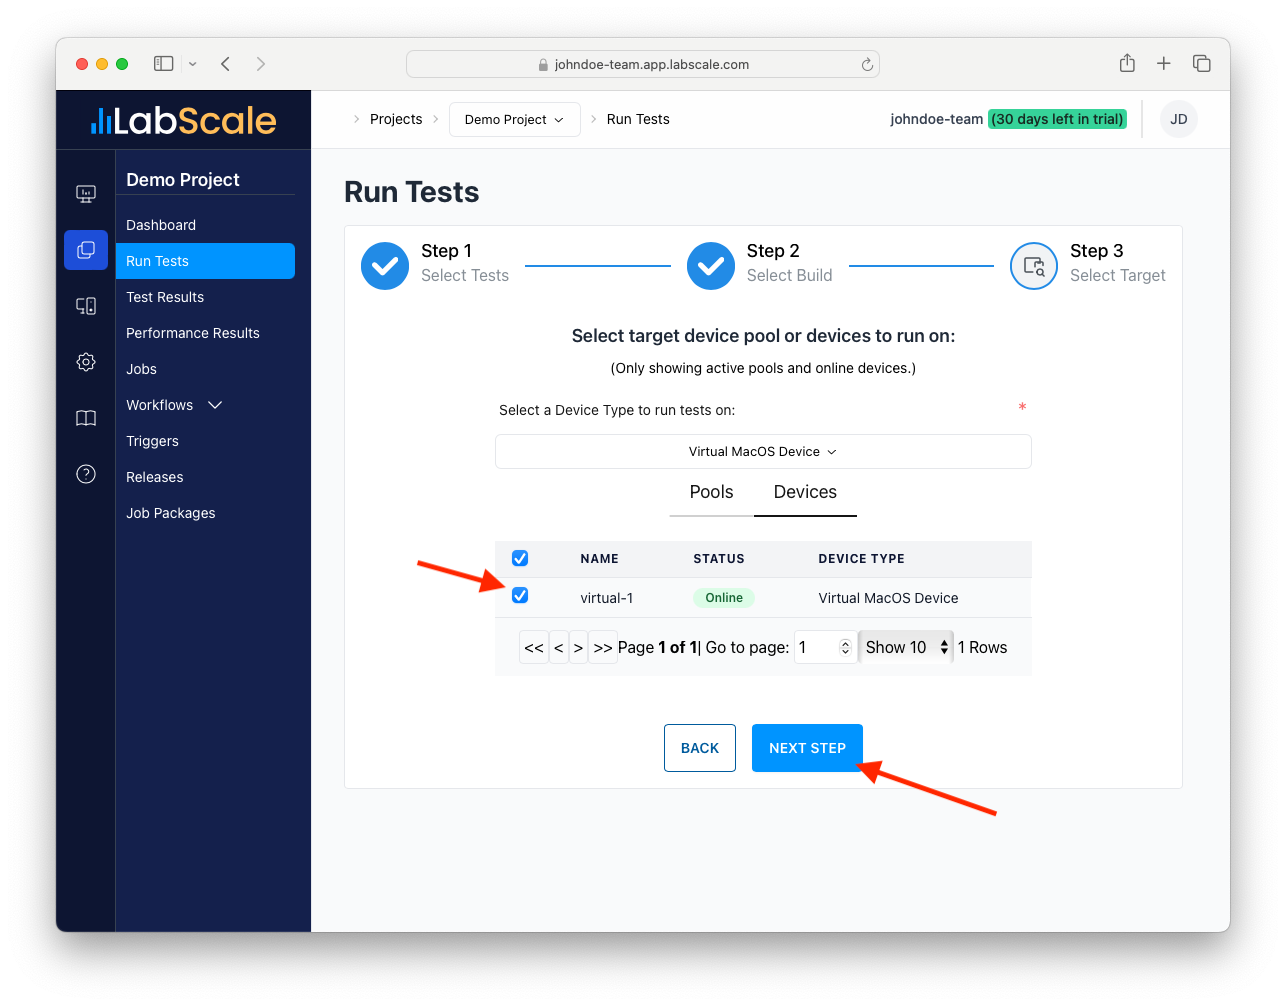1286x1006 pixels.
Task: Open the LabScale logo home link
Action: [183, 120]
